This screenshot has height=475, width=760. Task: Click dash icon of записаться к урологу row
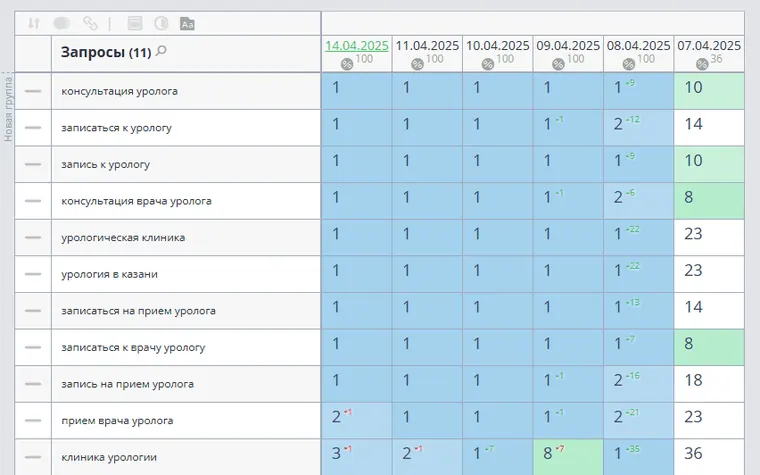[33, 127]
